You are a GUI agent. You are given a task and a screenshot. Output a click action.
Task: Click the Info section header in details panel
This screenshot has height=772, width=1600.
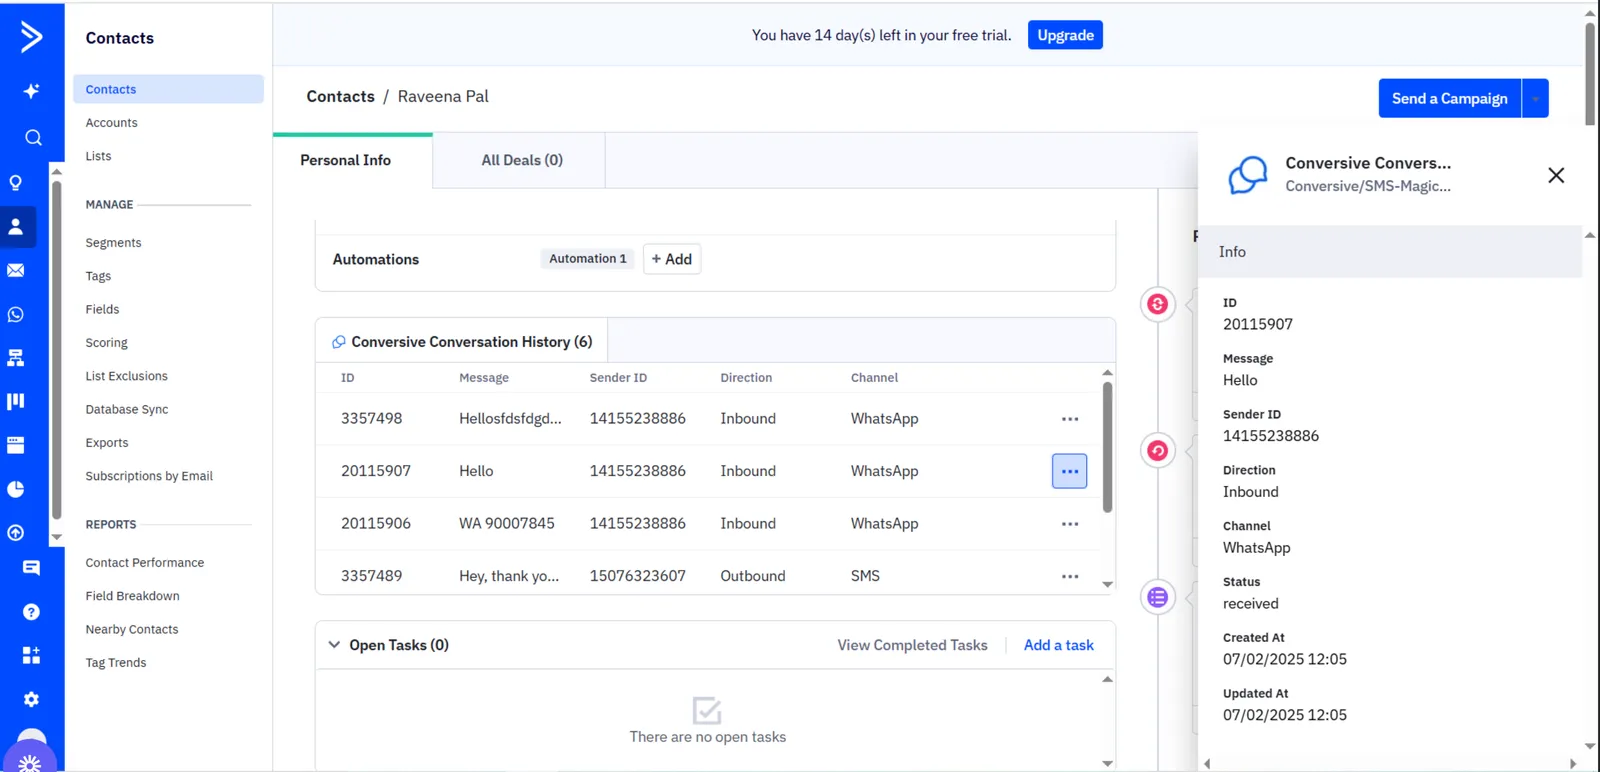[x=1390, y=252]
